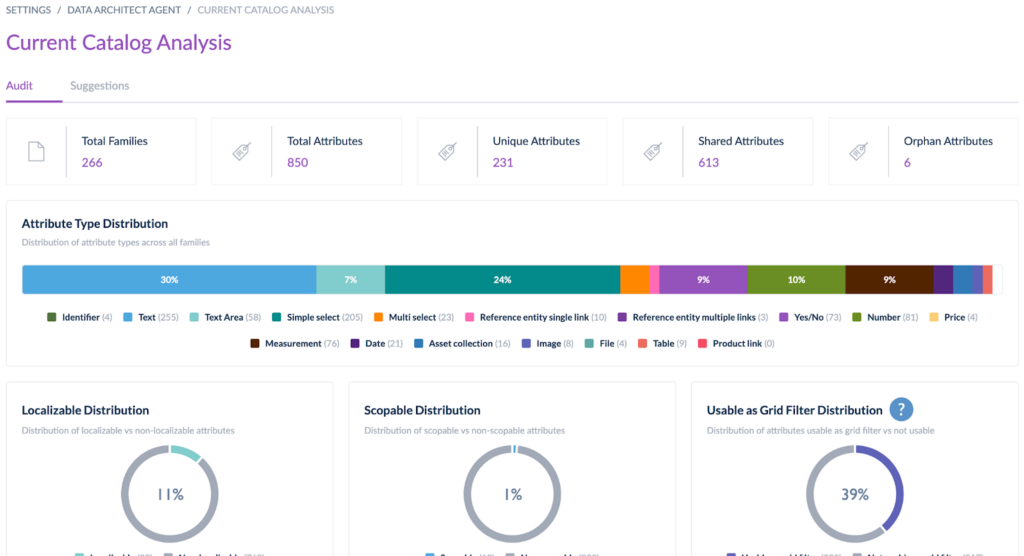Switch to the Suggestions tab
1024x556 pixels.
(x=99, y=86)
